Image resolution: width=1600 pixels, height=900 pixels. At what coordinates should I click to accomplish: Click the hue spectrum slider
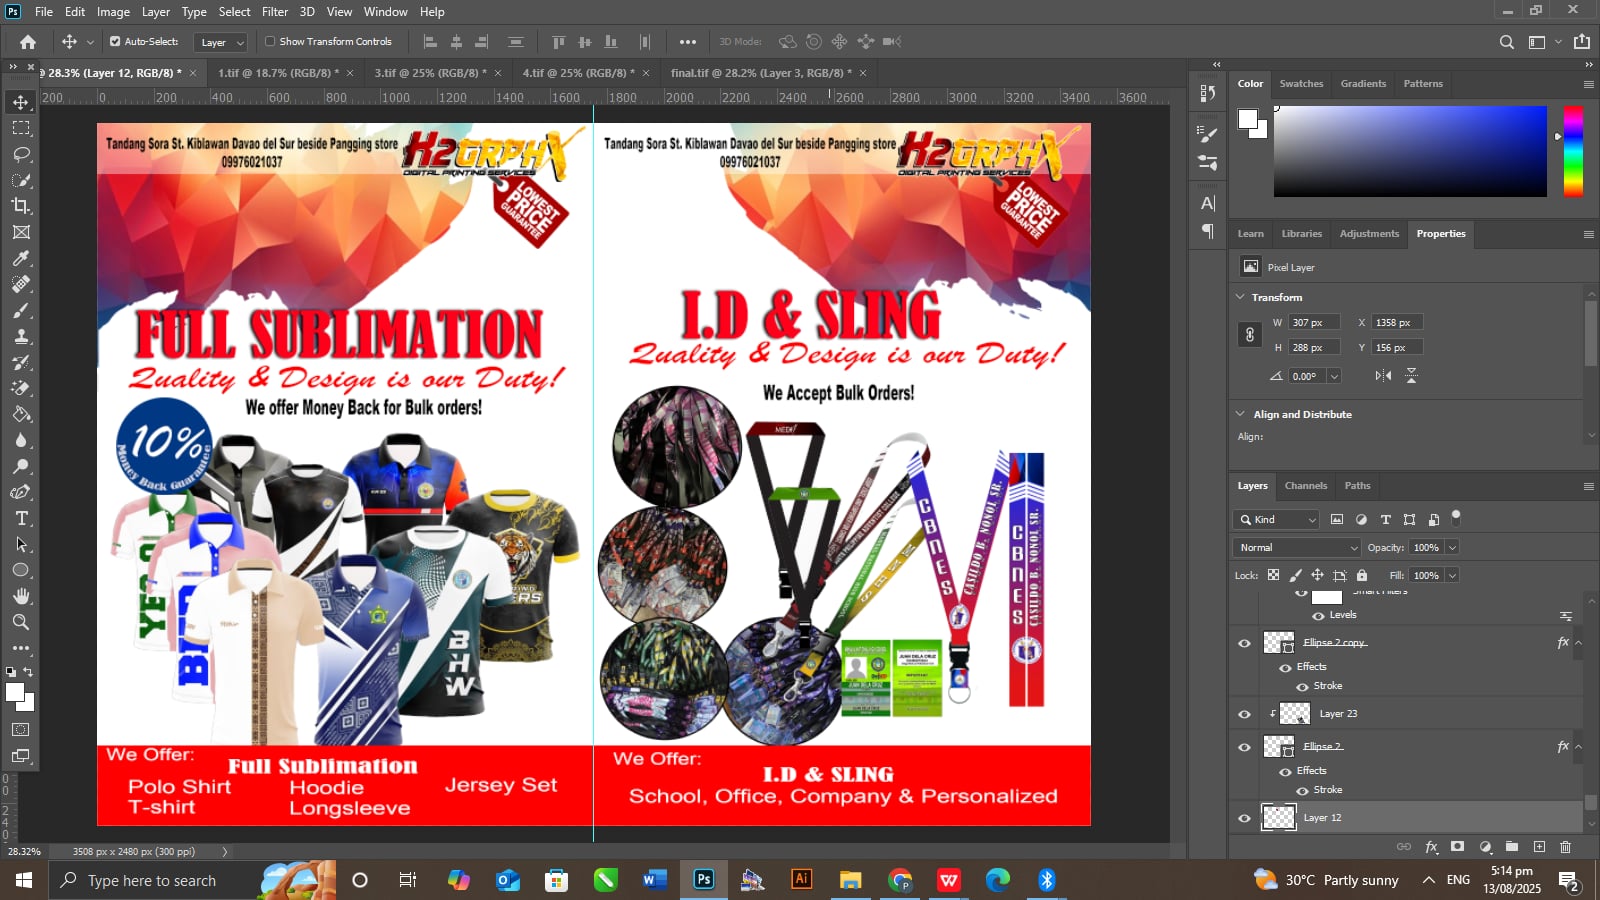[1573, 151]
